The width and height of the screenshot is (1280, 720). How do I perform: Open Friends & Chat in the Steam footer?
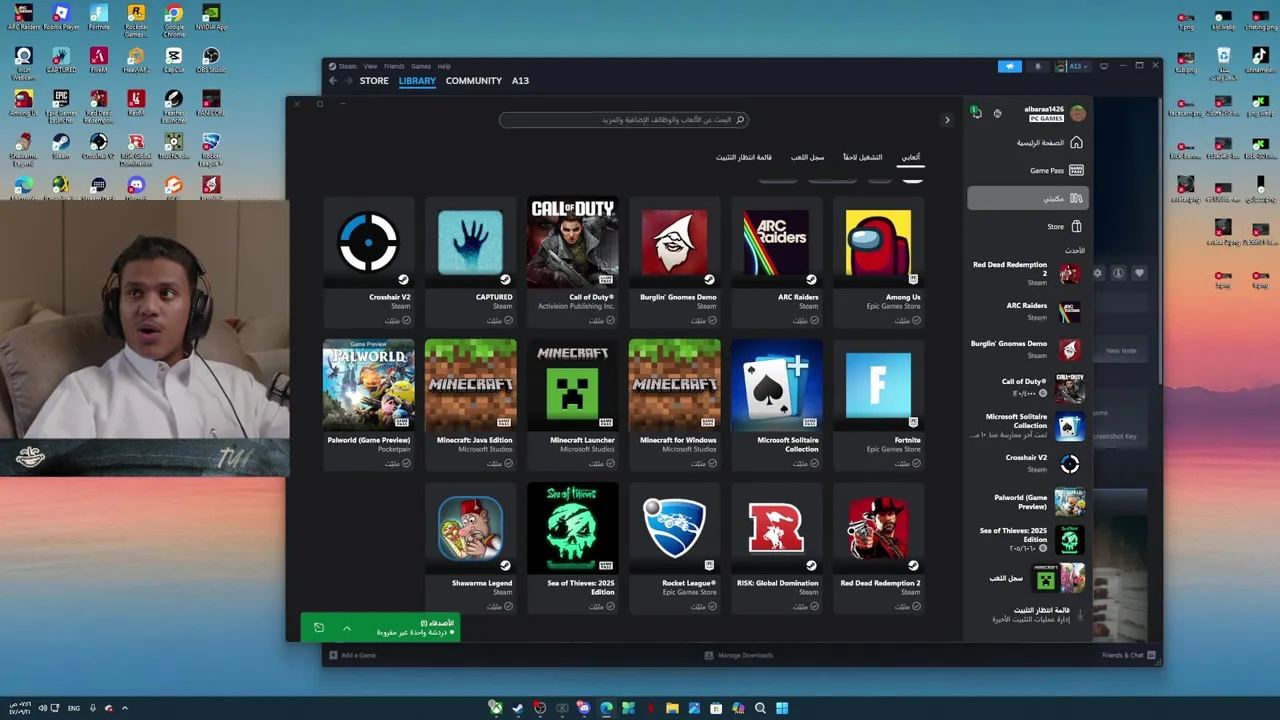pyautogui.click(x=1128, y=655)
